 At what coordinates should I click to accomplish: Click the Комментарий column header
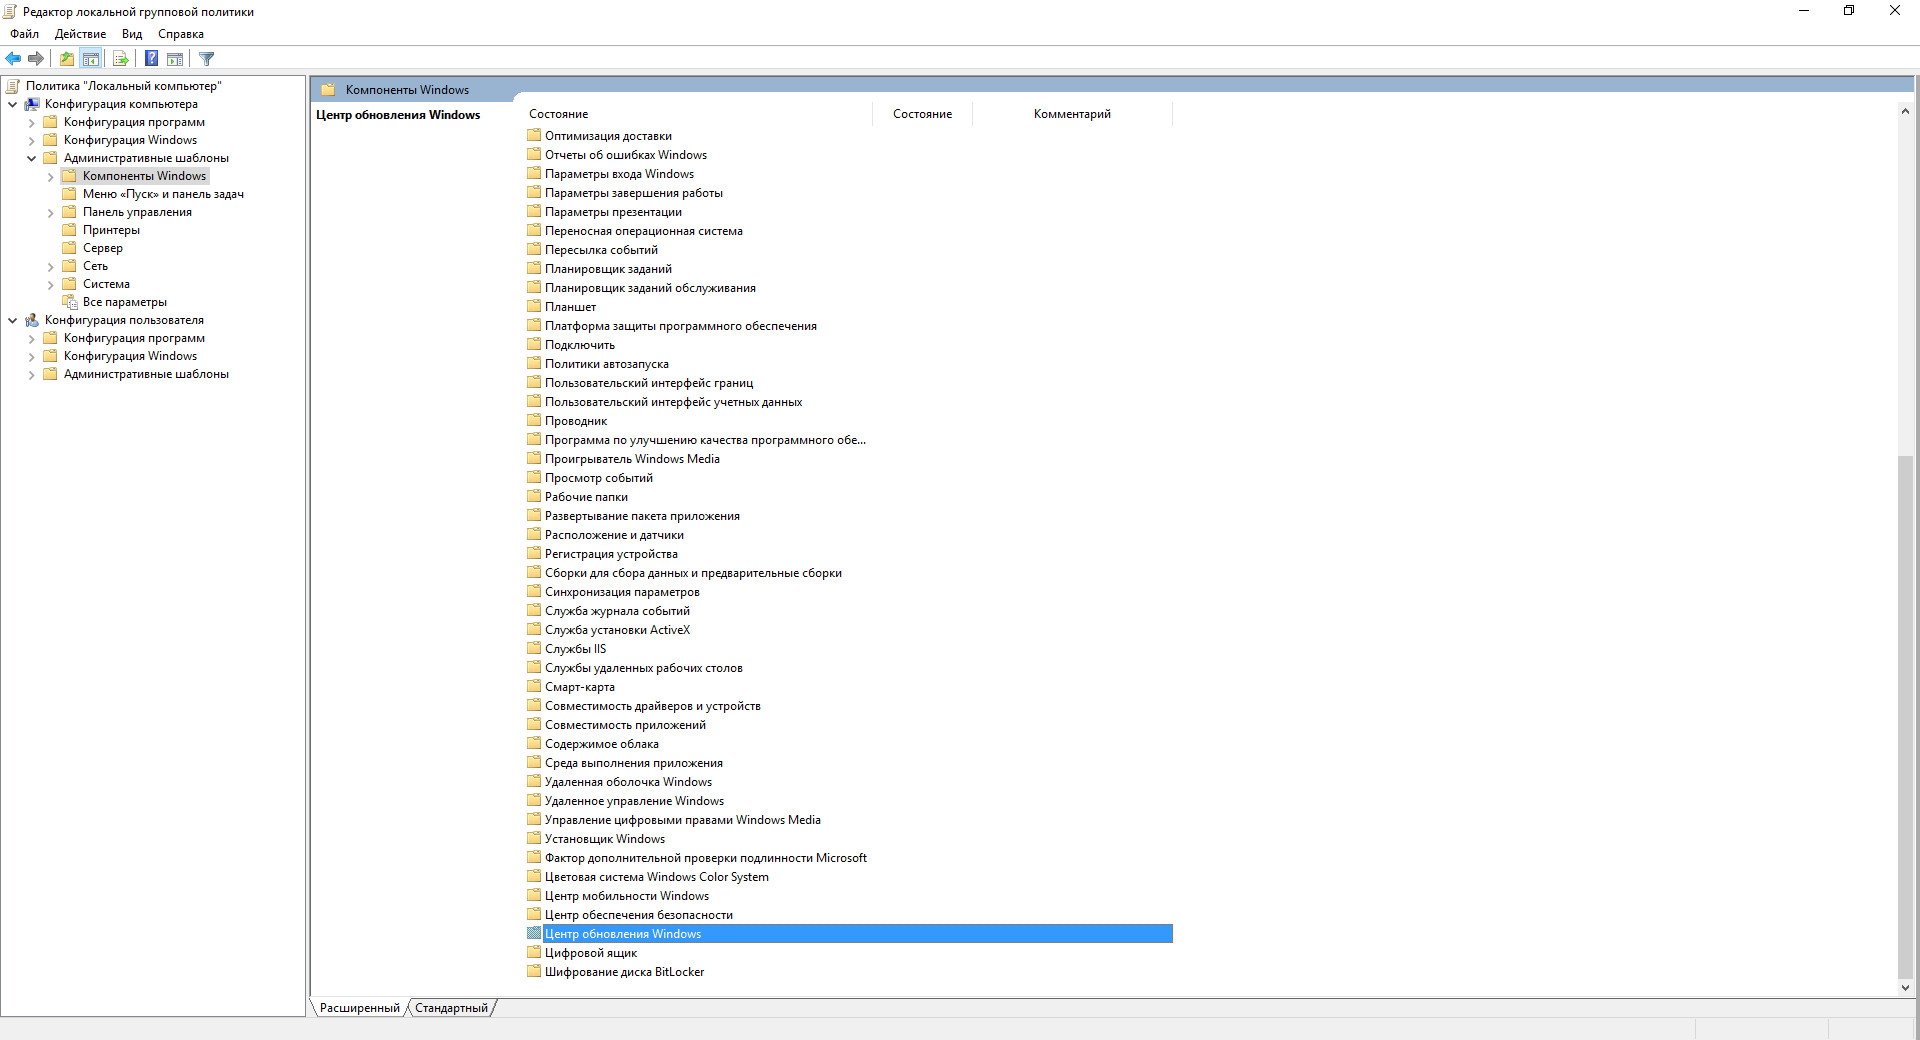click(1071, 114)
